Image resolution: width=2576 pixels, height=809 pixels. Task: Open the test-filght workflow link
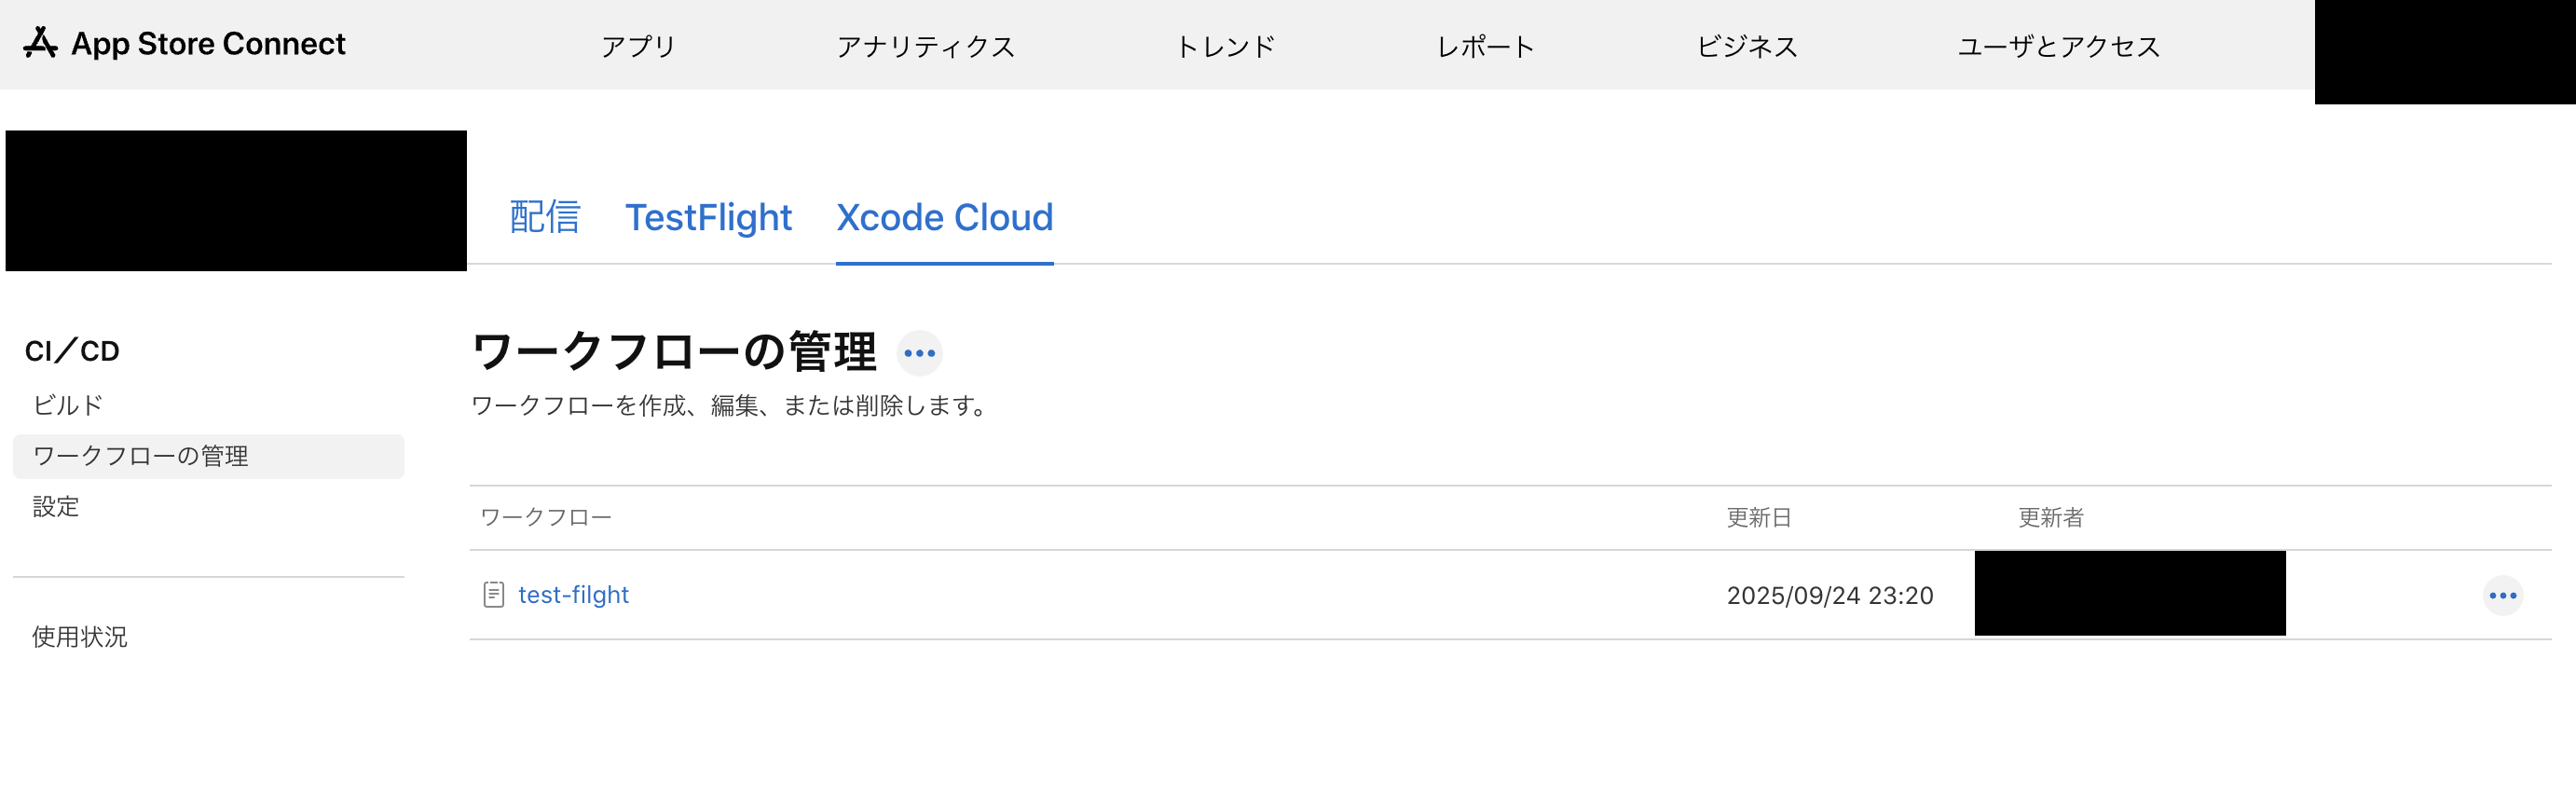coord(573,595)
